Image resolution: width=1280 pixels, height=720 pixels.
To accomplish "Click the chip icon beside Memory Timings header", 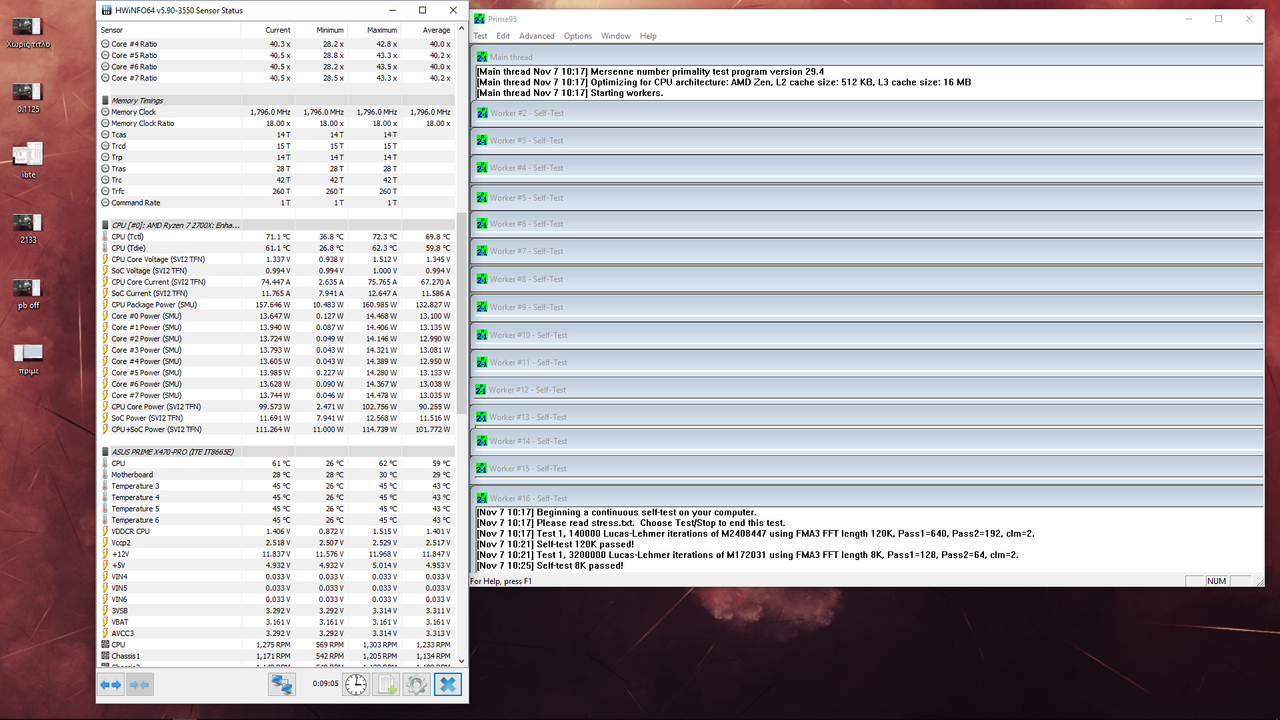I will (105, 100).
